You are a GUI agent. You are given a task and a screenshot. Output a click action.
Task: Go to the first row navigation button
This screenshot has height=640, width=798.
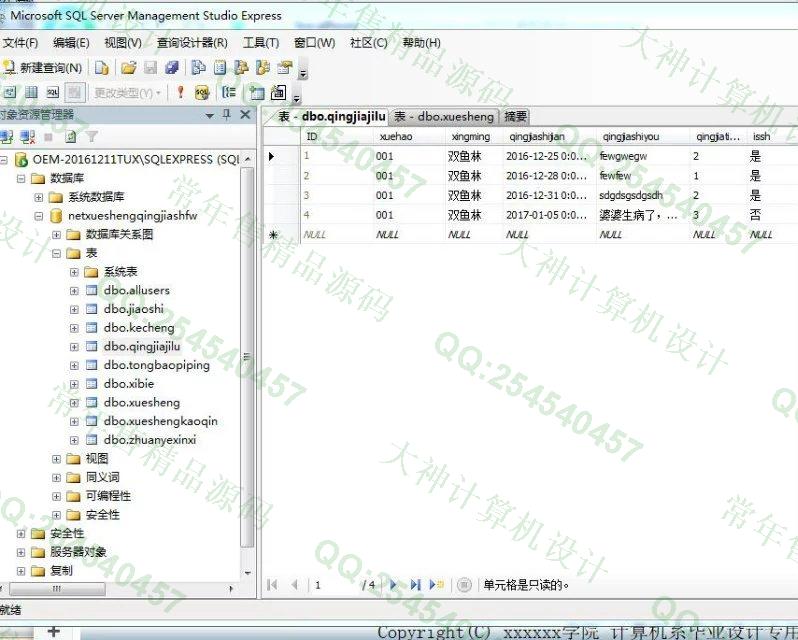pos(272,585)
